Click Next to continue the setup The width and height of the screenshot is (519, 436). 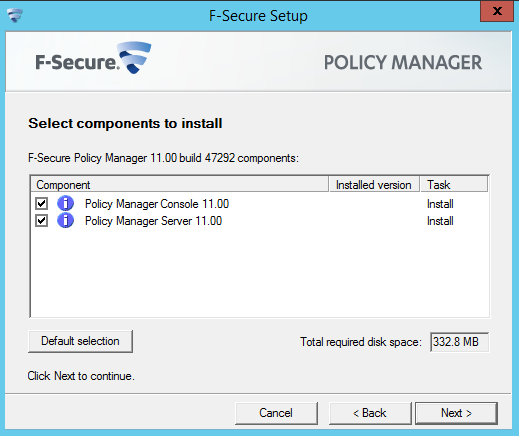coord(456,413)
